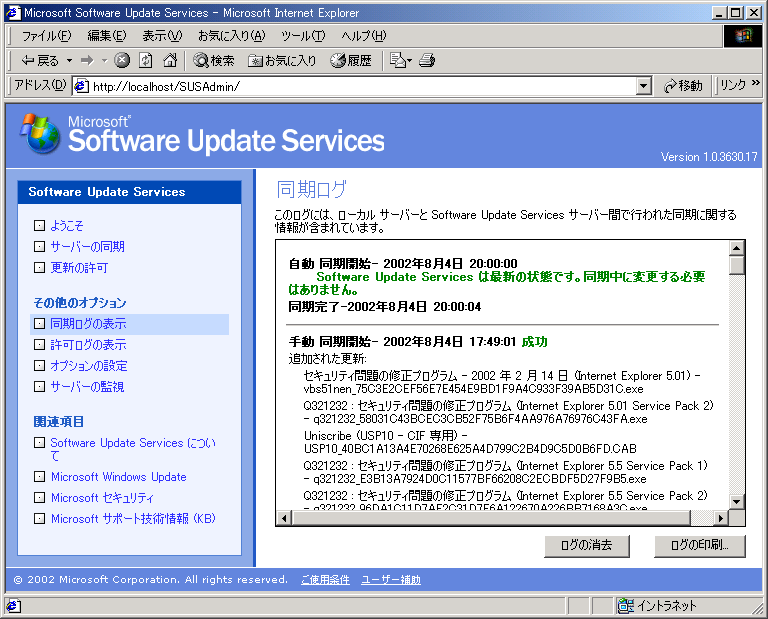Click the bullet icon beside 同期ログの表示
The height and width of the screenshot is (619, 768).
coord(39,324)
